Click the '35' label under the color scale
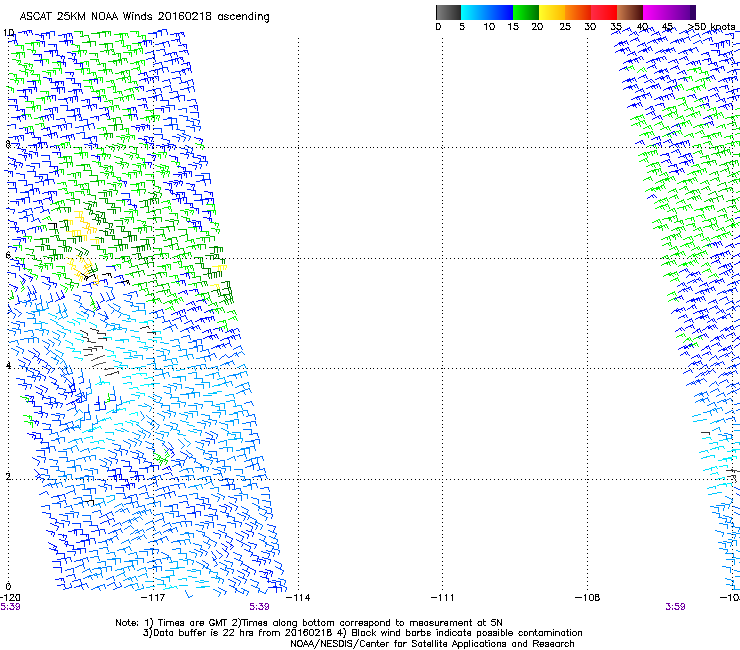Viewport: 740px width, 650px height. 616,27
